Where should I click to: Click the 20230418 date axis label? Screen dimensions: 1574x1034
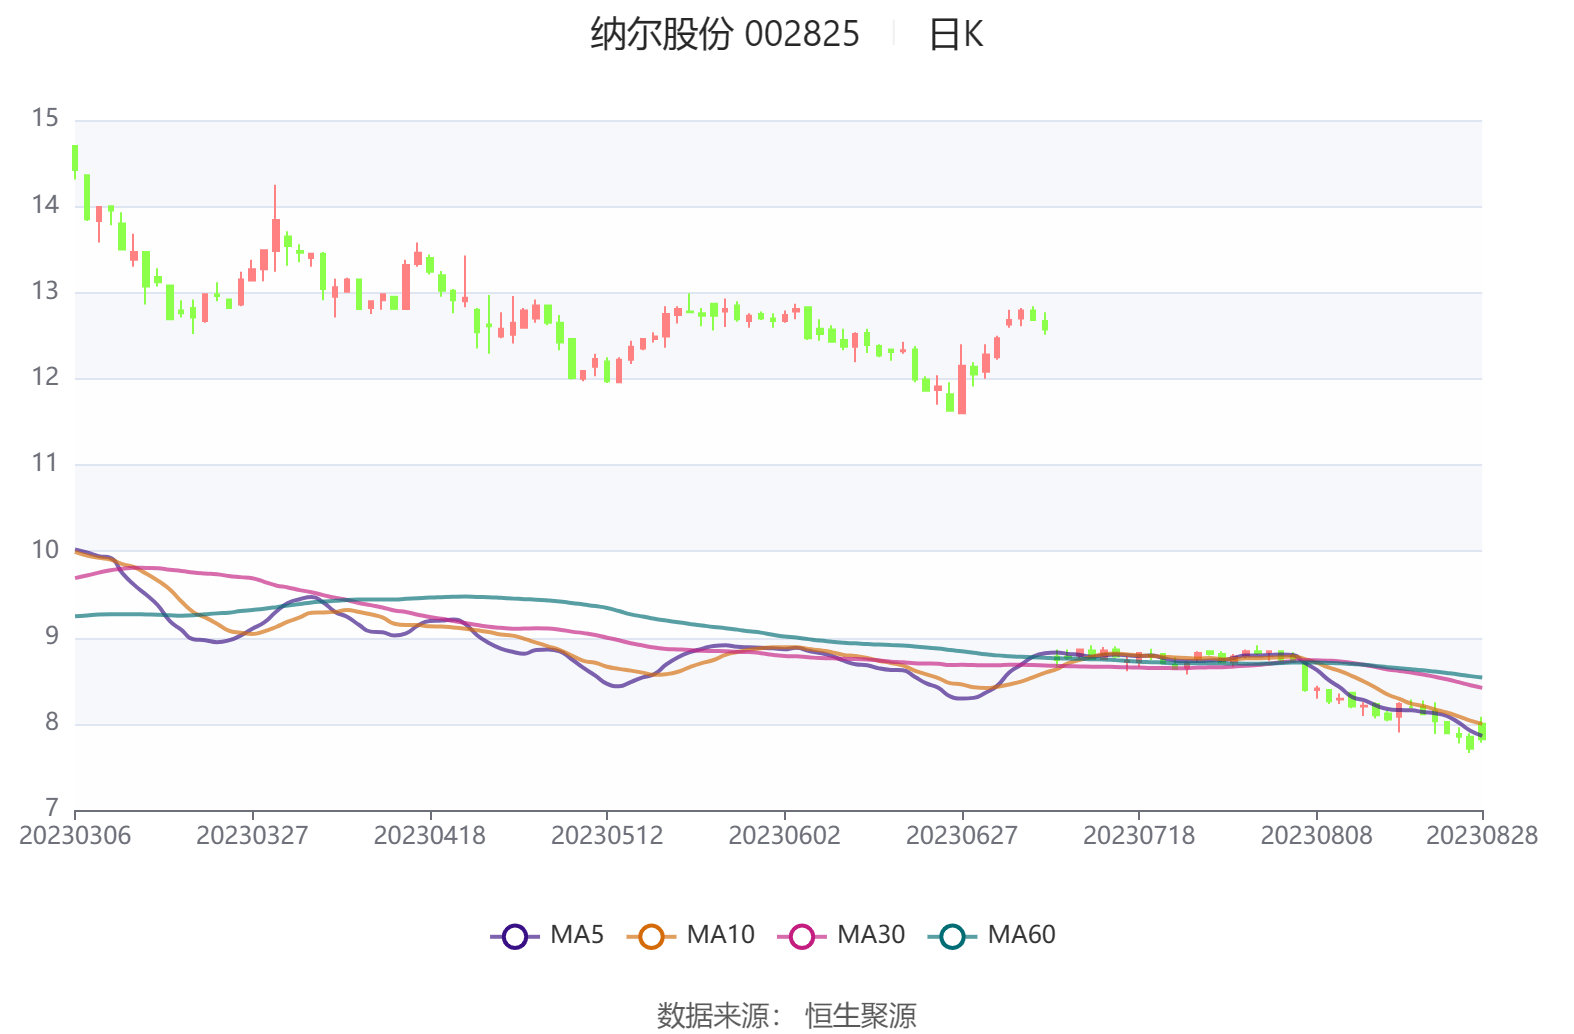tap(430, 836)
